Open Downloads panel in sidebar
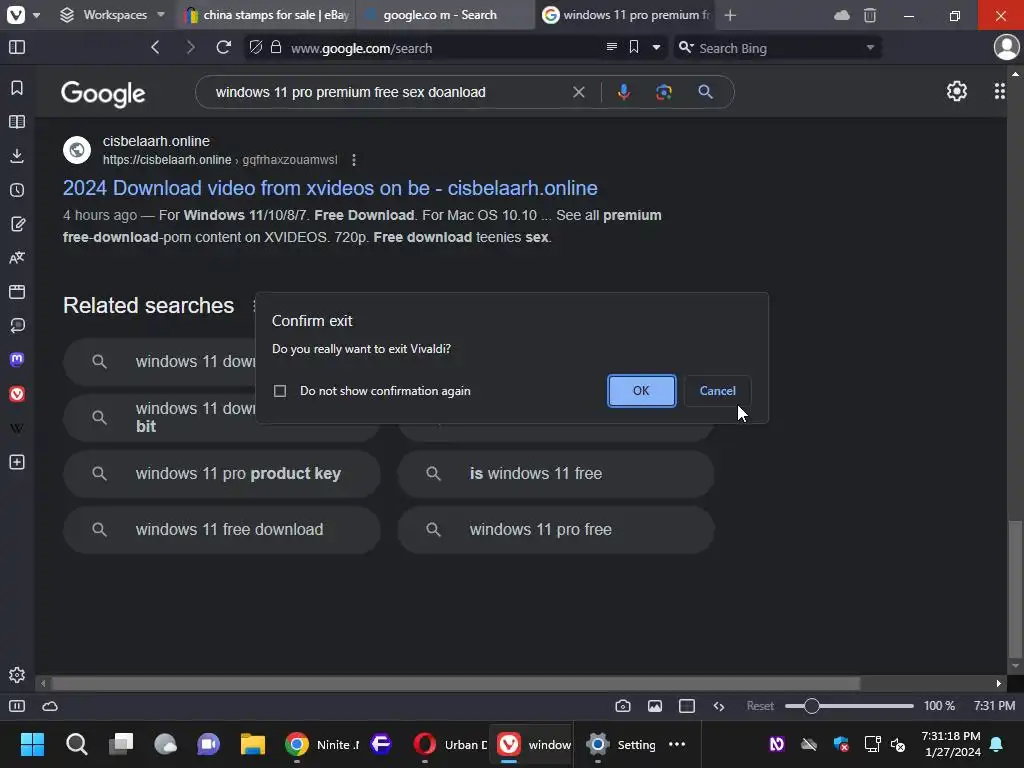Image resolution: width=1024 pixels, height=768 pixels. tap(17, 156)
